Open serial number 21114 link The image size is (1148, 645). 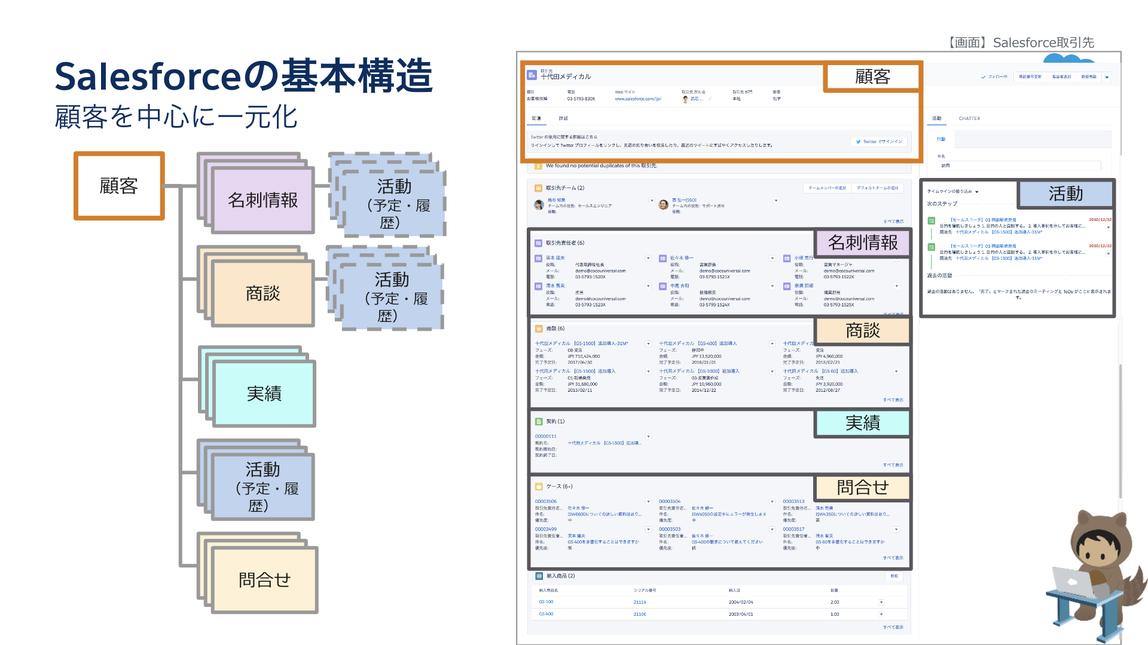tap(640, 603)
